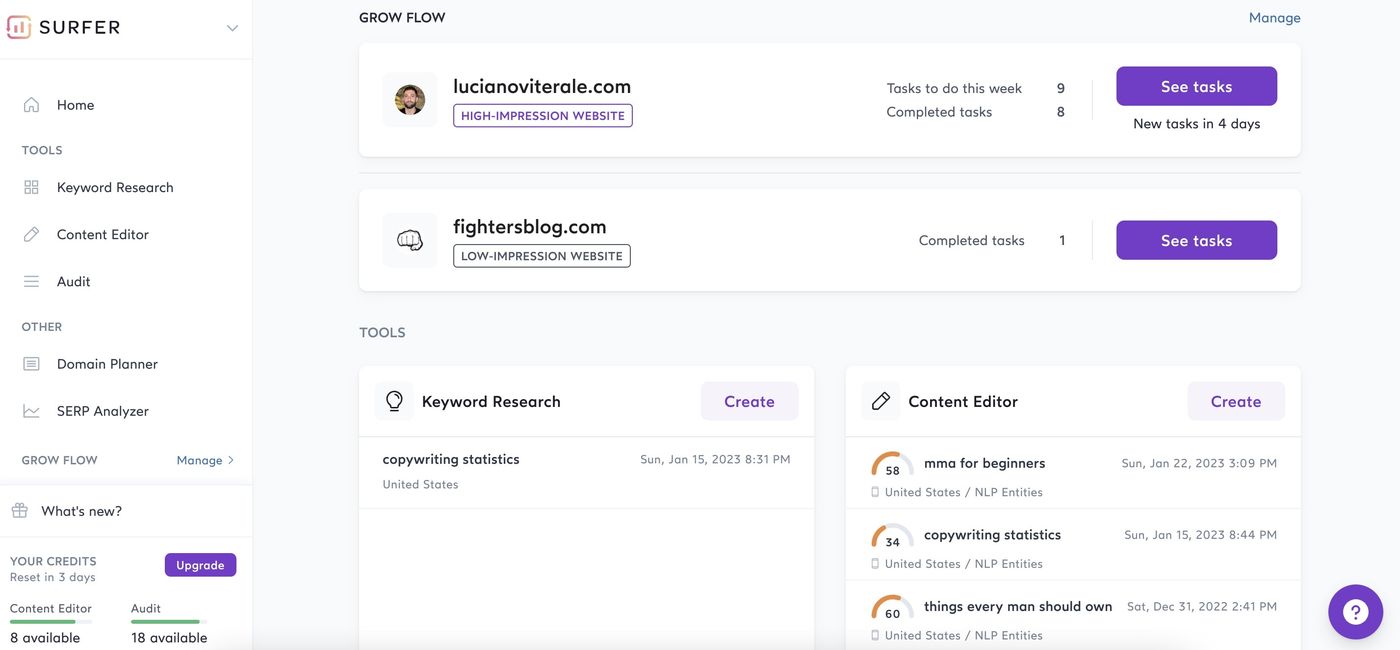
Task: Create new Content Editor
Action: coord(1236,401)
